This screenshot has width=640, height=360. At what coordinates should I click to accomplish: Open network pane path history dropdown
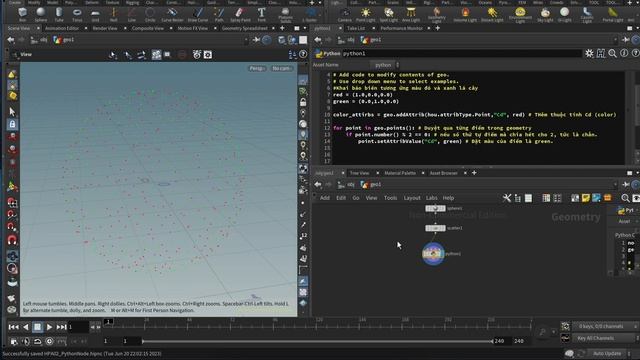(x=615, y=184)
